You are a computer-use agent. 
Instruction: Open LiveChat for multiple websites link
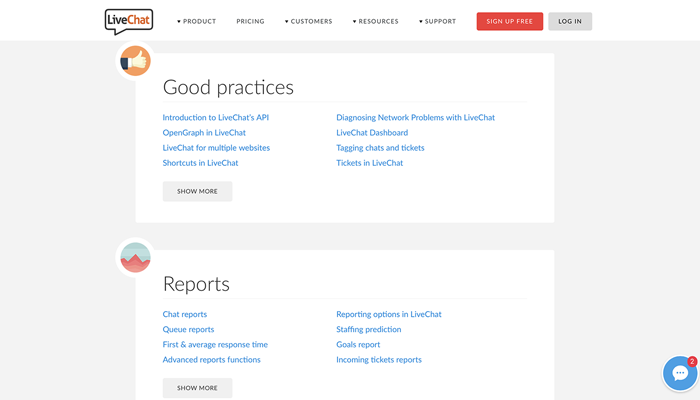coord(216,148)
